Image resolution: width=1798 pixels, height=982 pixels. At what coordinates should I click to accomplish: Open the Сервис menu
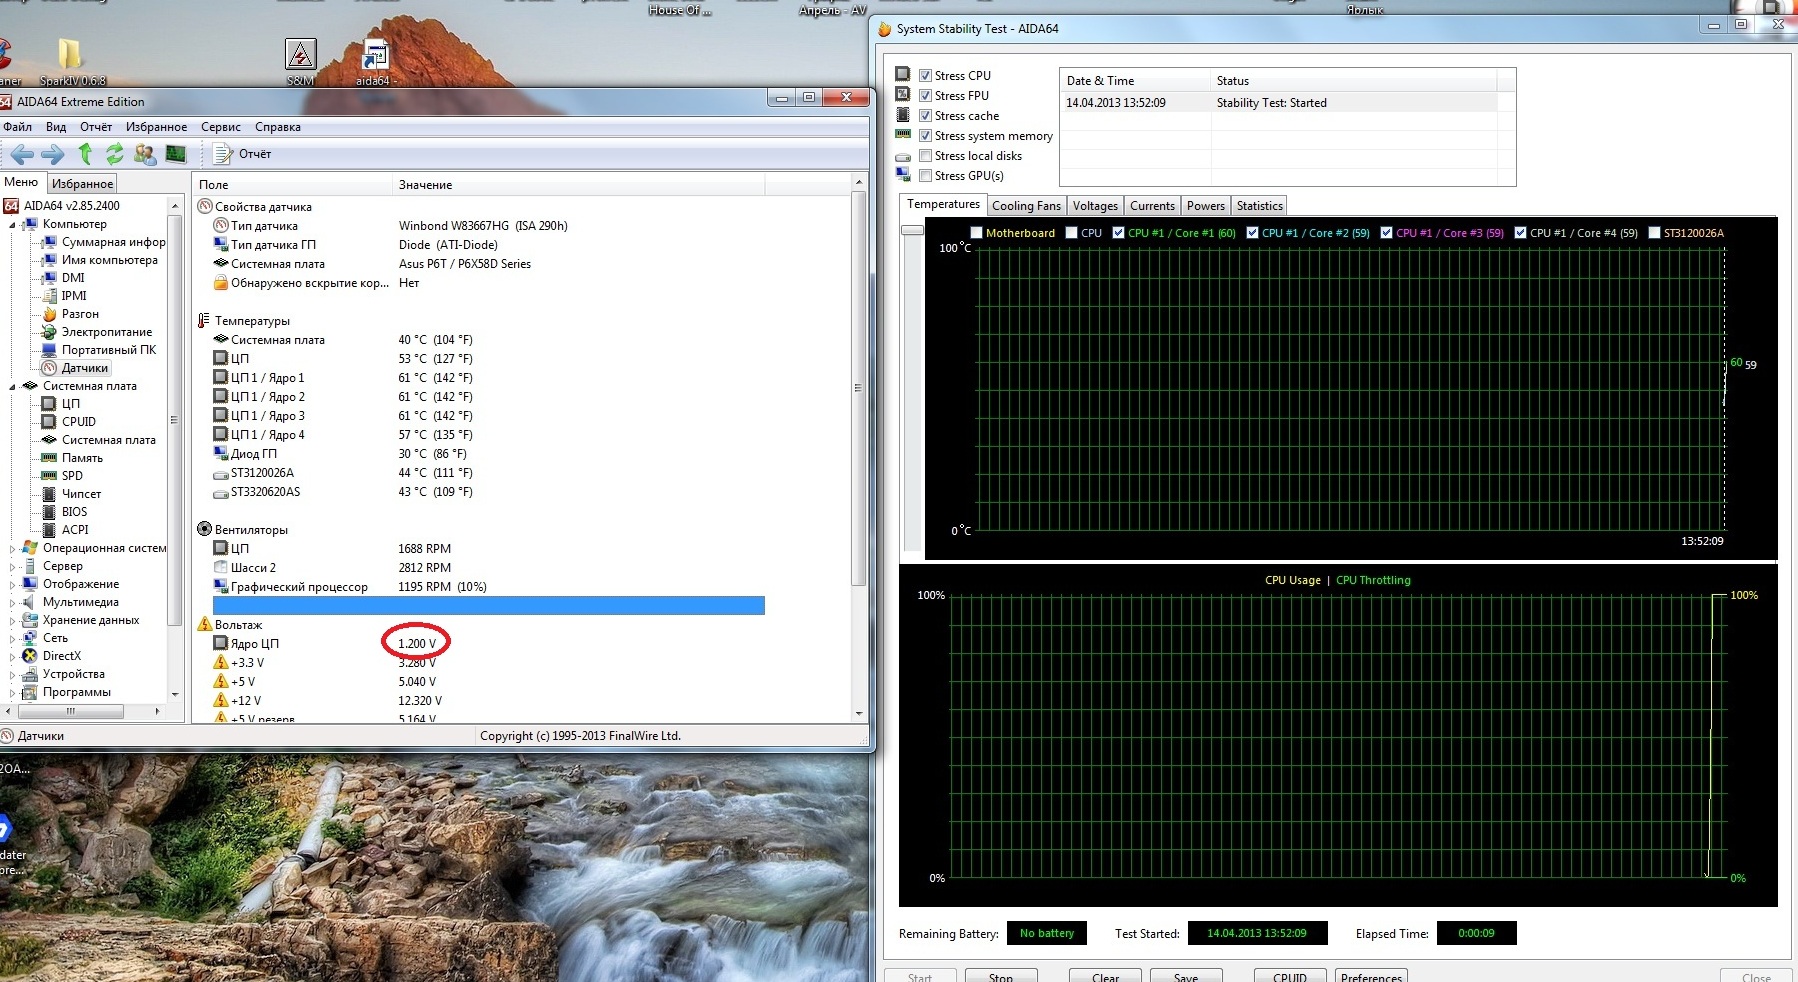click(x=221, y=127)
